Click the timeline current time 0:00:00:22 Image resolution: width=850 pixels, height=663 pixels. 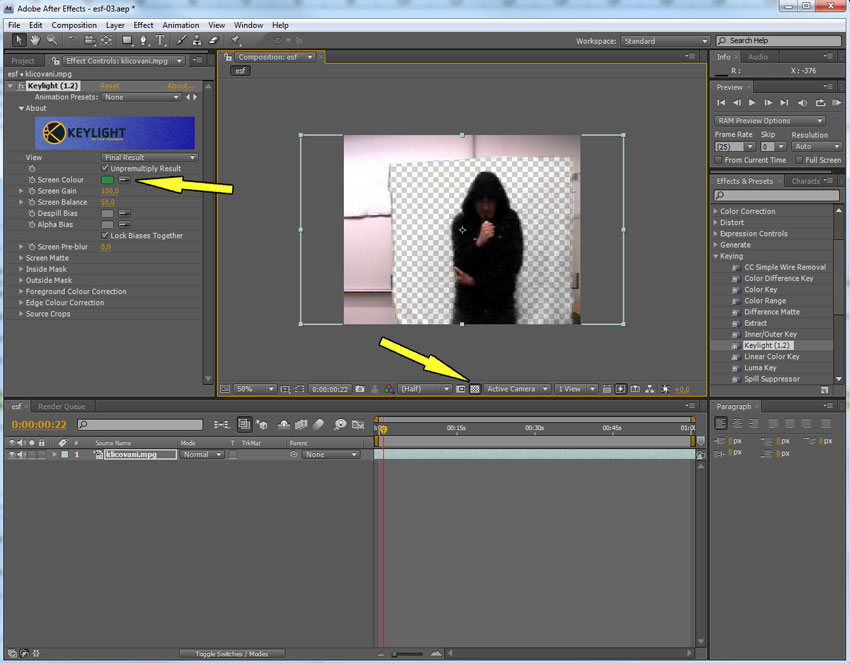pos(39,424)
